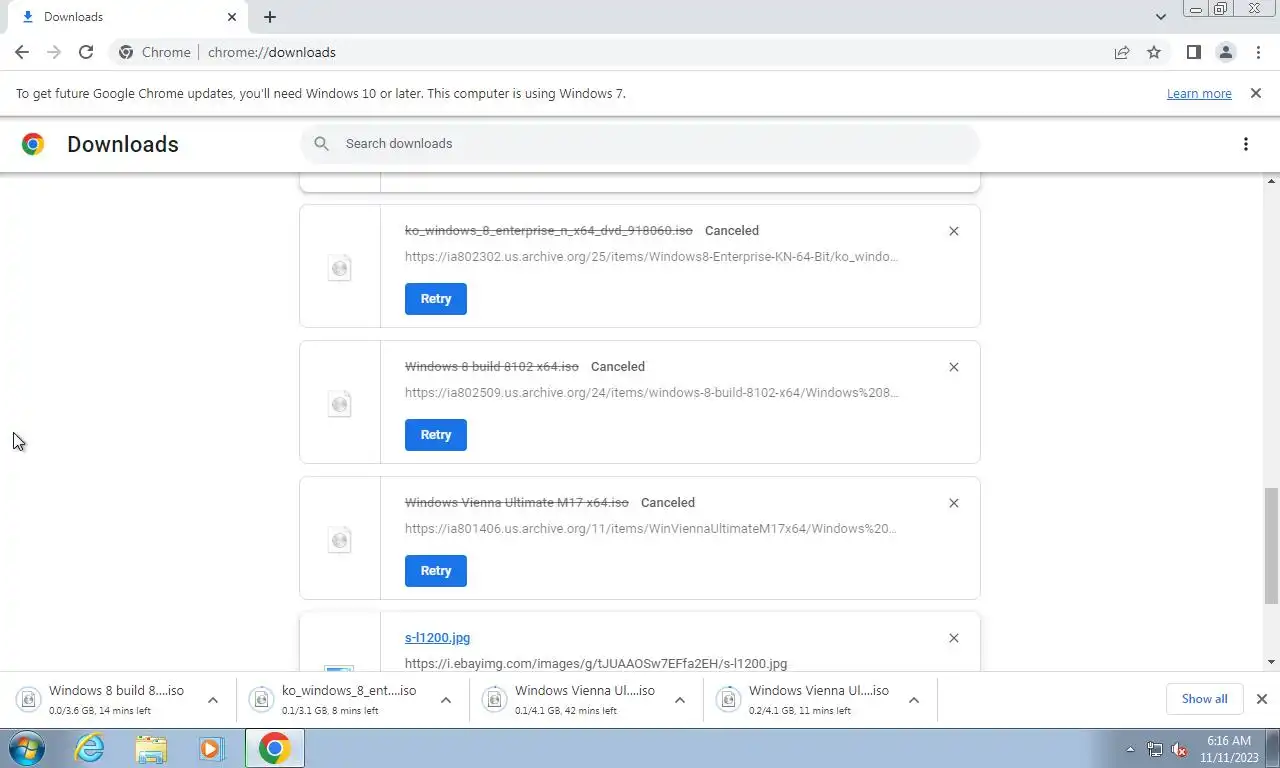Click file icon of ko_windows_8_enterprise entry
The image size is (1280, 768).
tap(340, 267)
